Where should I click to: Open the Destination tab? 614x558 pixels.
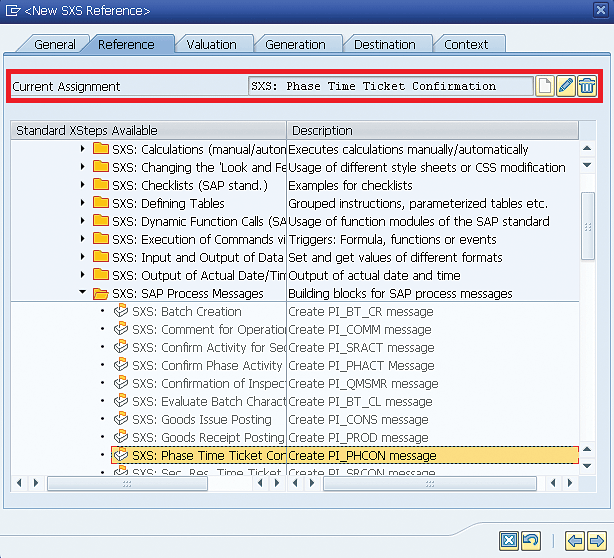tap(385, 44)
